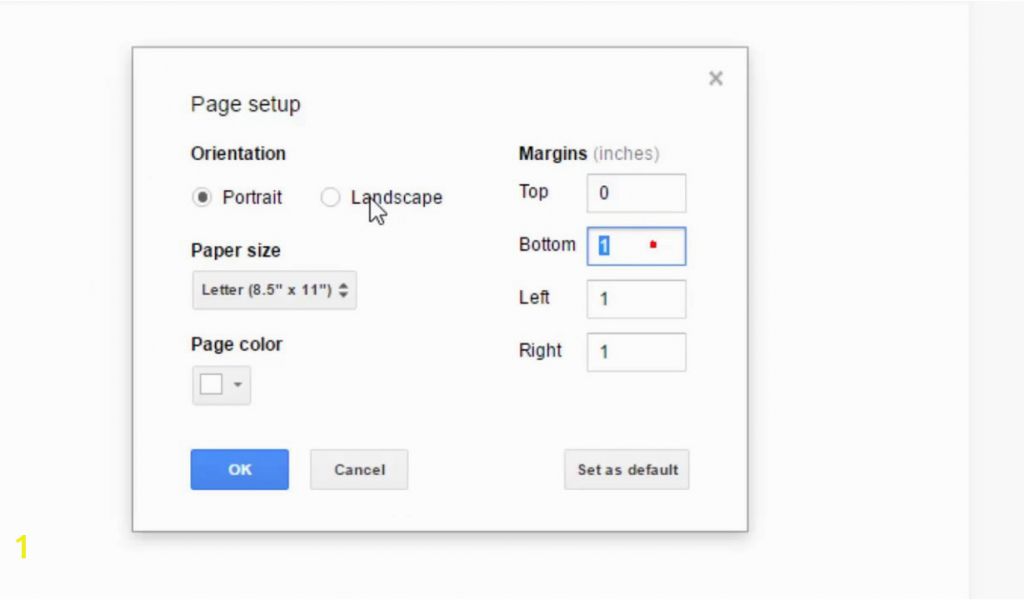Click the white Page color swatch
Viewport: 1024px width, 600px height.
211,385
